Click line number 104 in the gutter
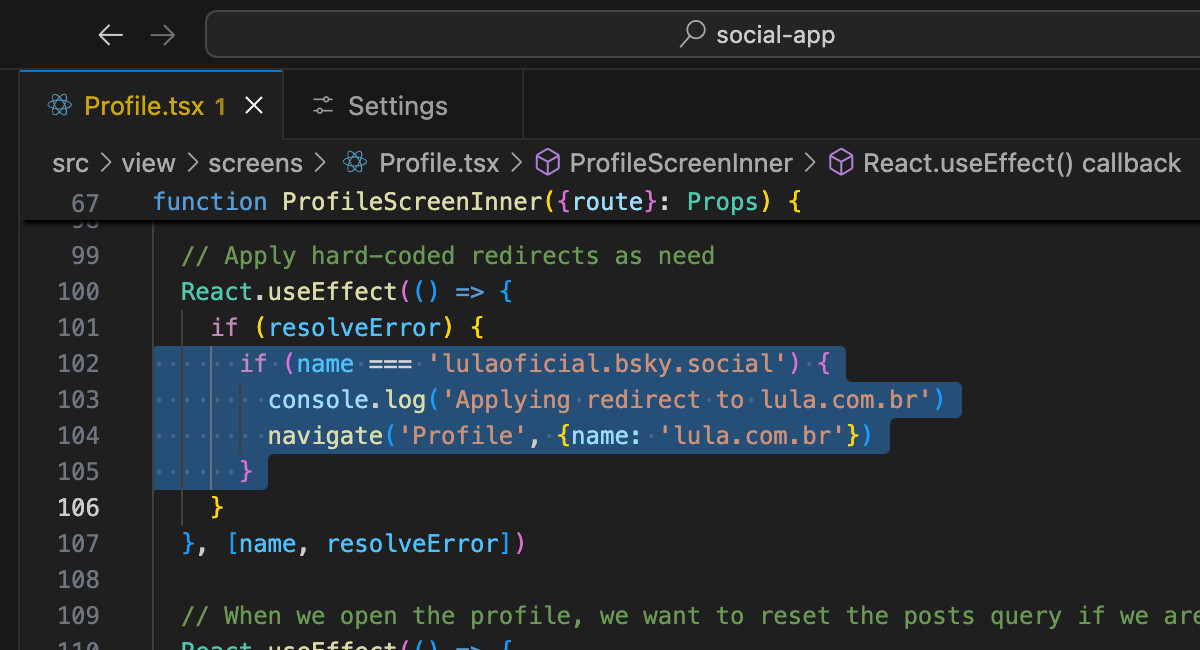 tap(78, 436)
